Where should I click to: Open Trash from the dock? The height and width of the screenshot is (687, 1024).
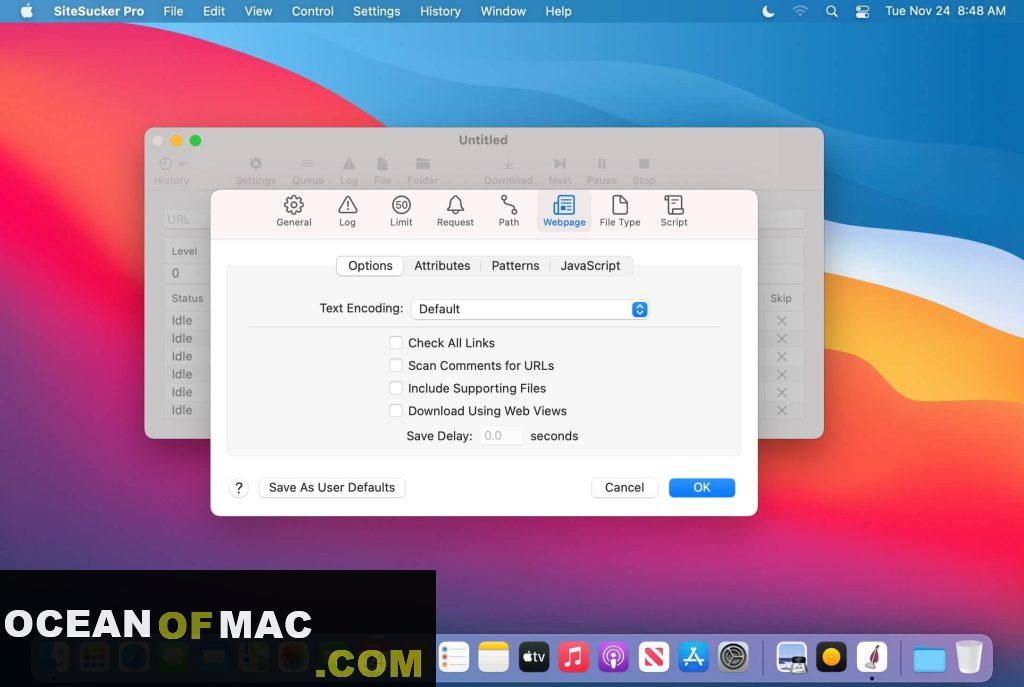coord(968,657)
